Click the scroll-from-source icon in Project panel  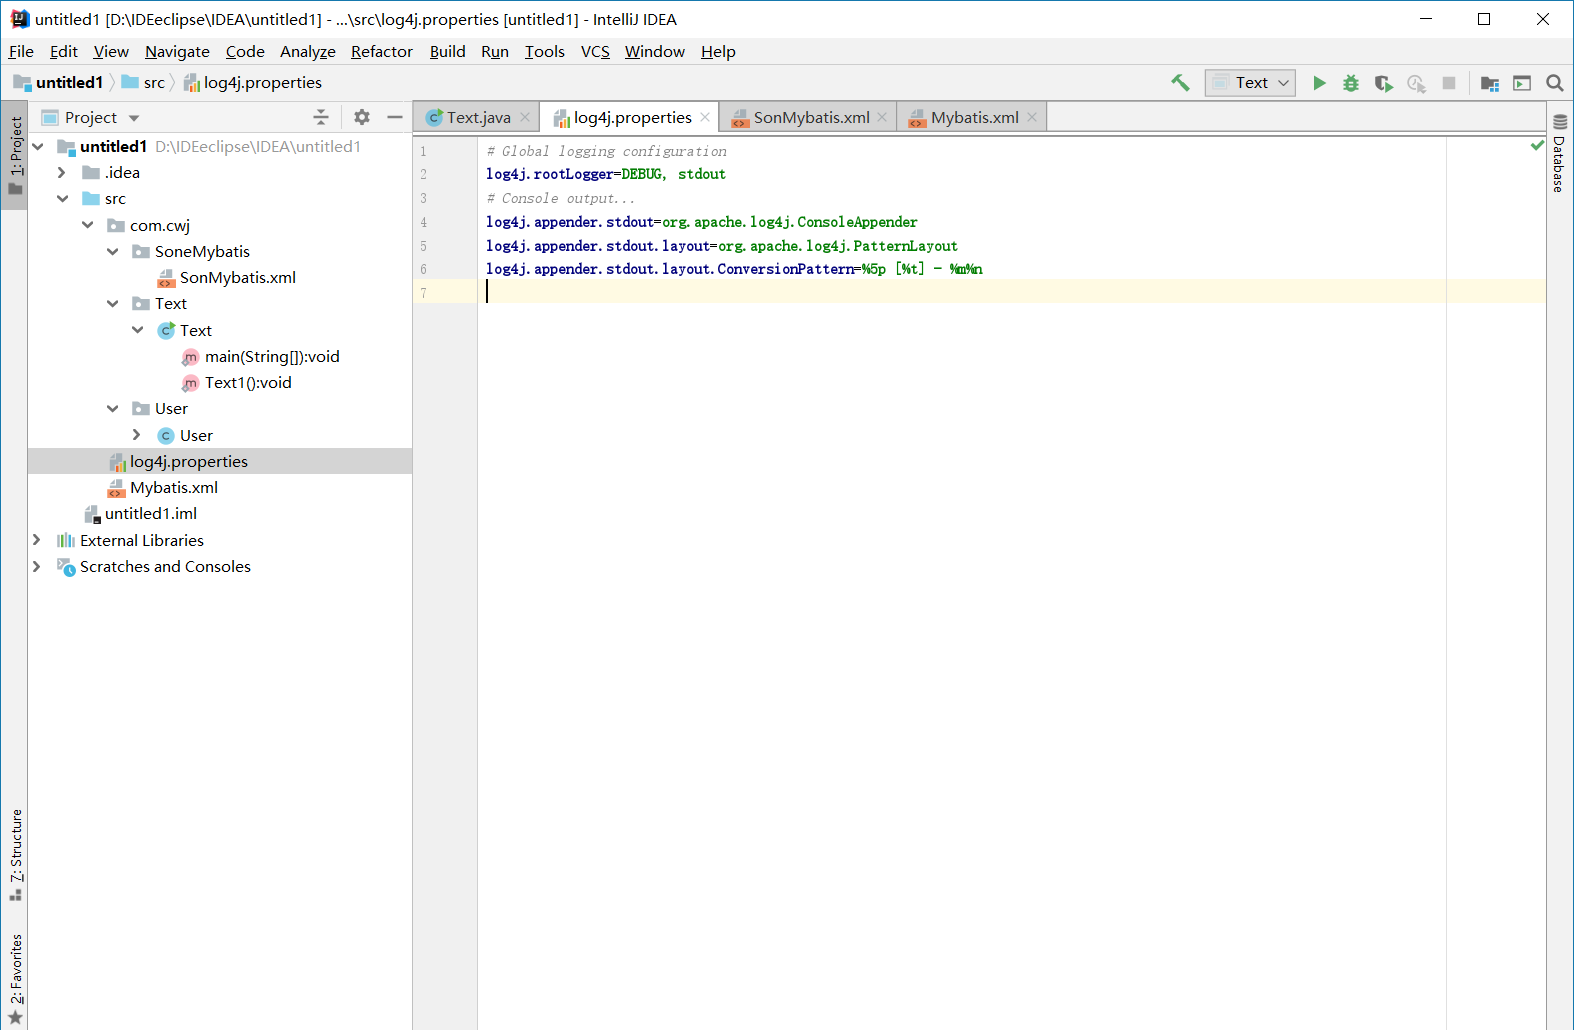coord(321,117)
